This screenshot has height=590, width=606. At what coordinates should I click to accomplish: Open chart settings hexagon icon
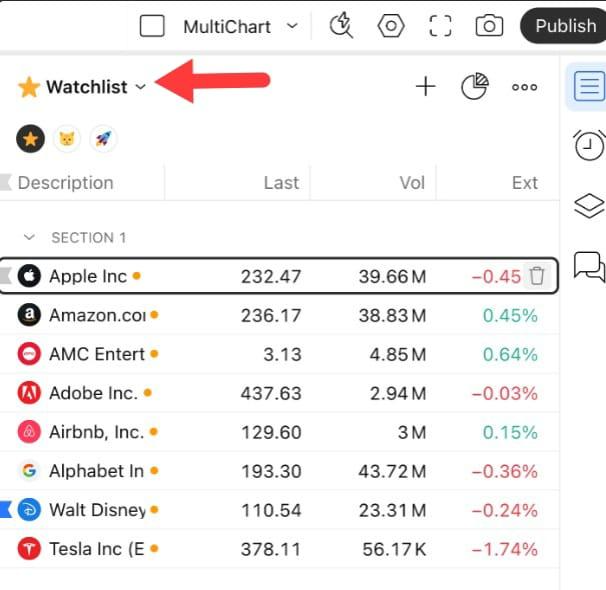(391, 26)
